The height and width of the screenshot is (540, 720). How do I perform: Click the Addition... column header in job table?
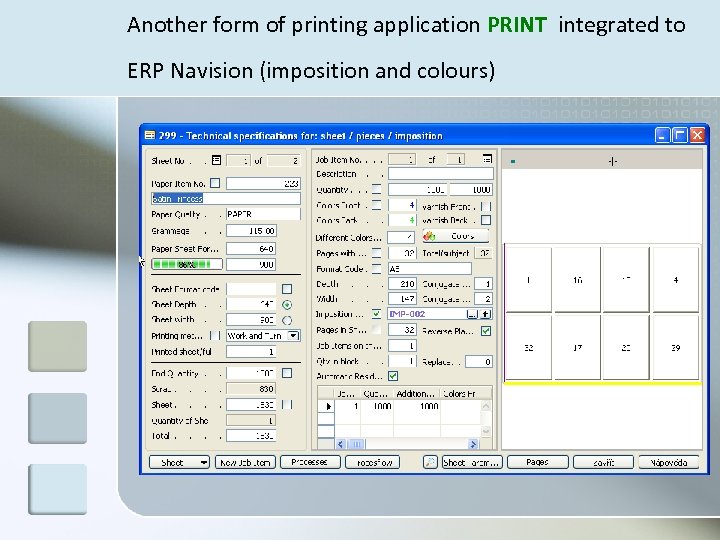[x=416, y=394]
